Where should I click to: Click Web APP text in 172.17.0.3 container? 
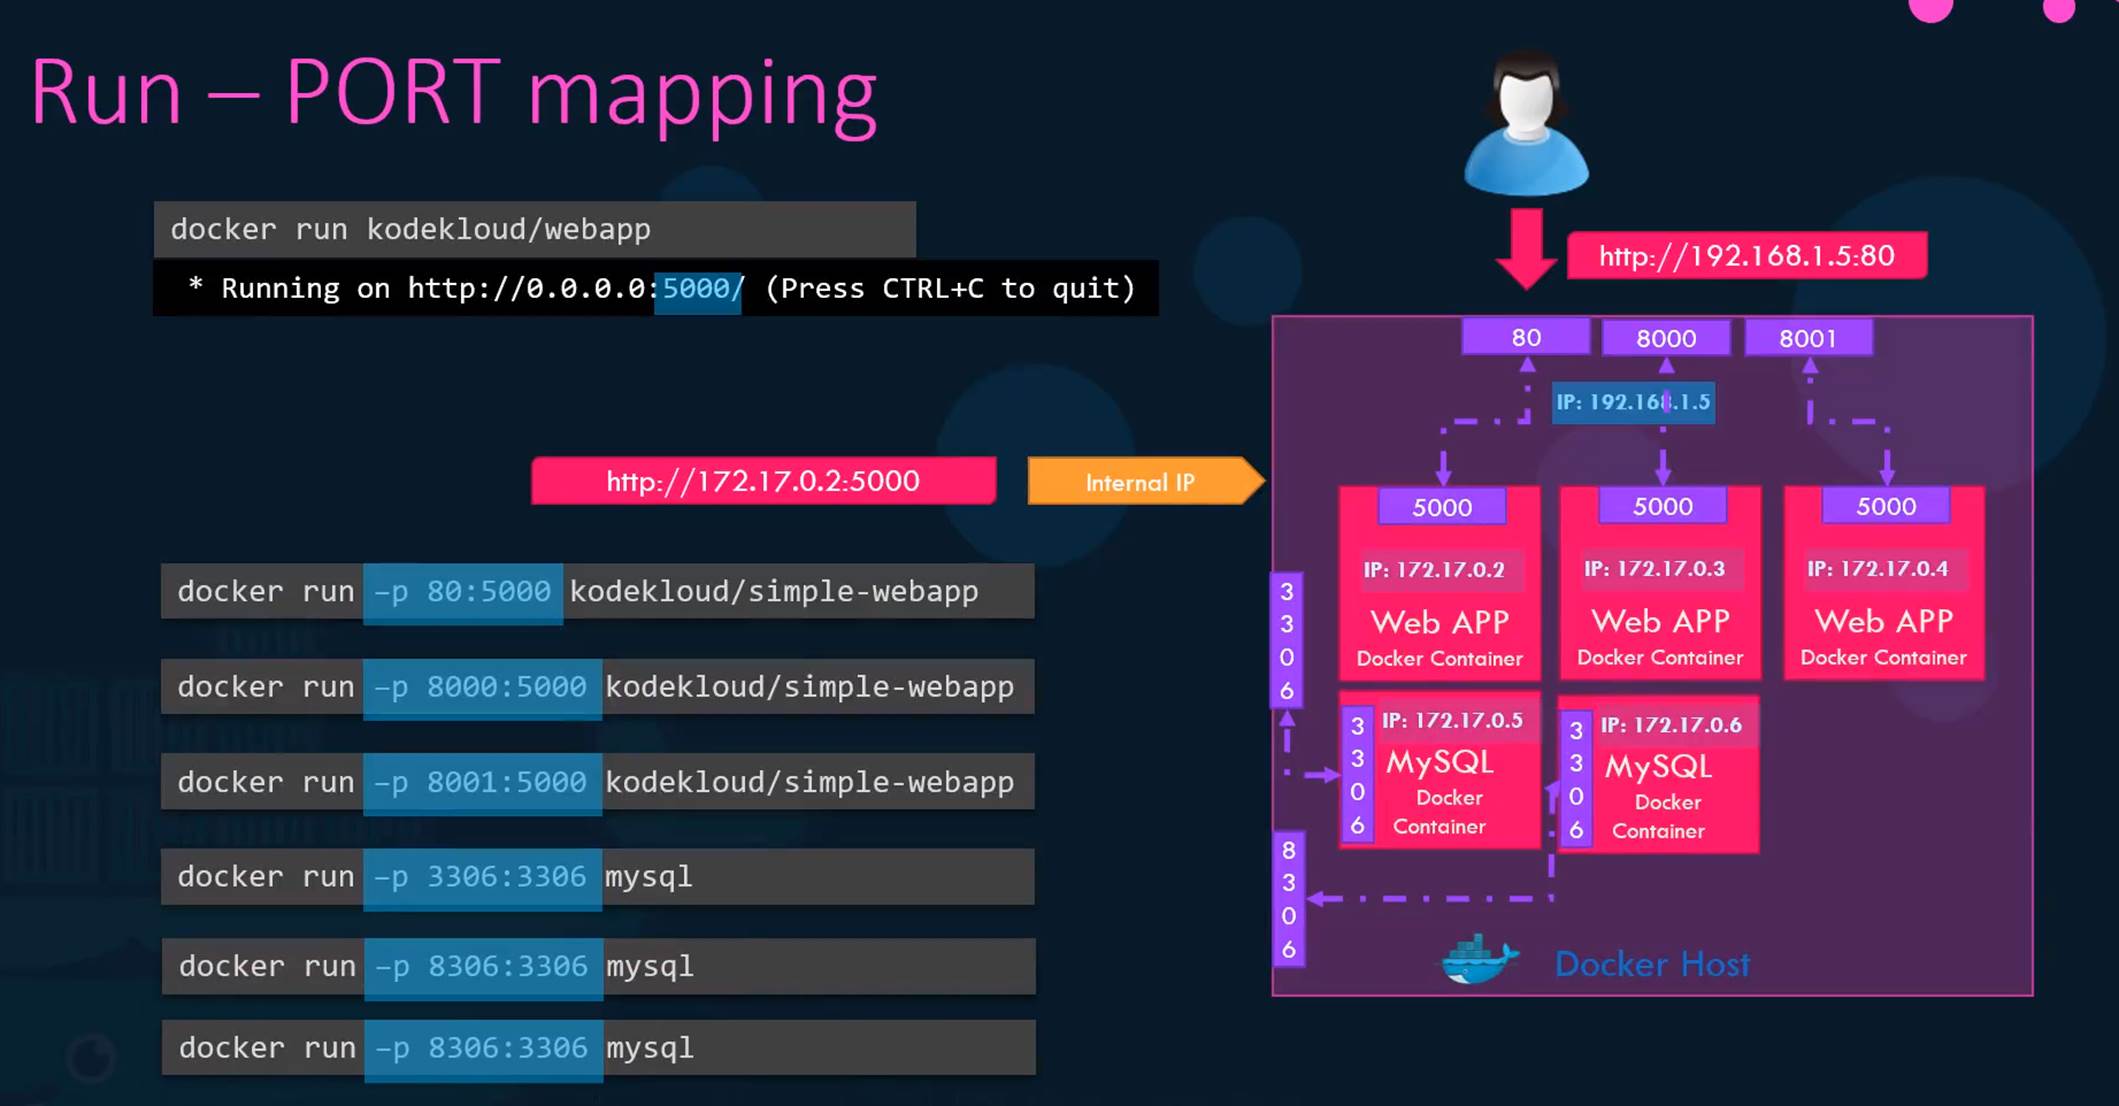click(1661, 621)
